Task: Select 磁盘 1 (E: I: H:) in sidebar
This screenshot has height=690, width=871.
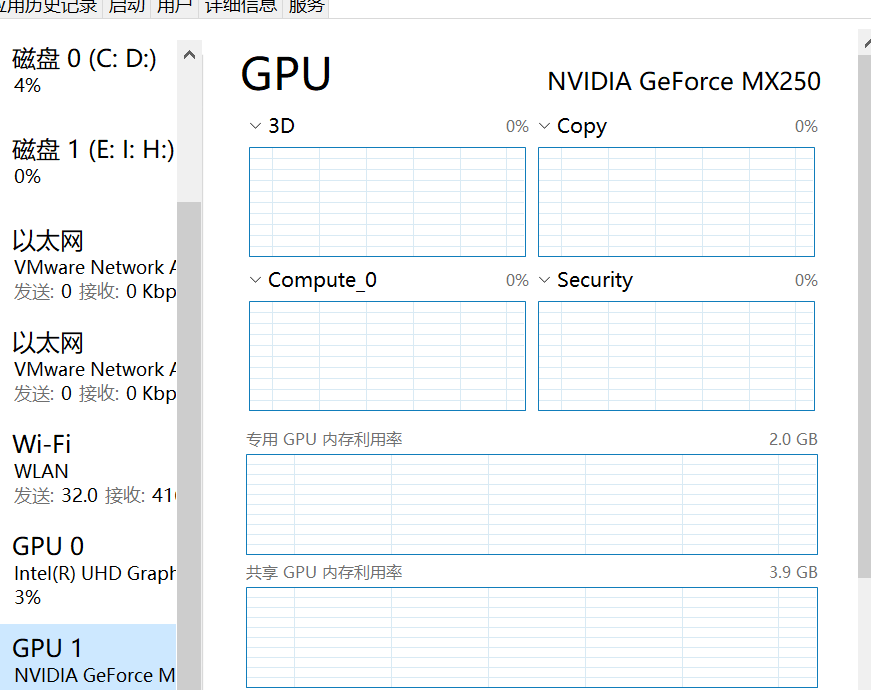Action: [x=88, y=162]
